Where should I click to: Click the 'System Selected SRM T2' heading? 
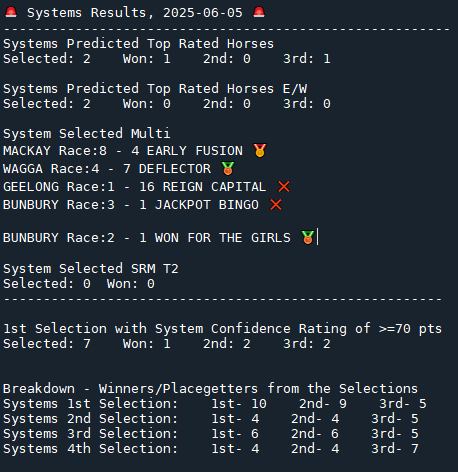91,269
